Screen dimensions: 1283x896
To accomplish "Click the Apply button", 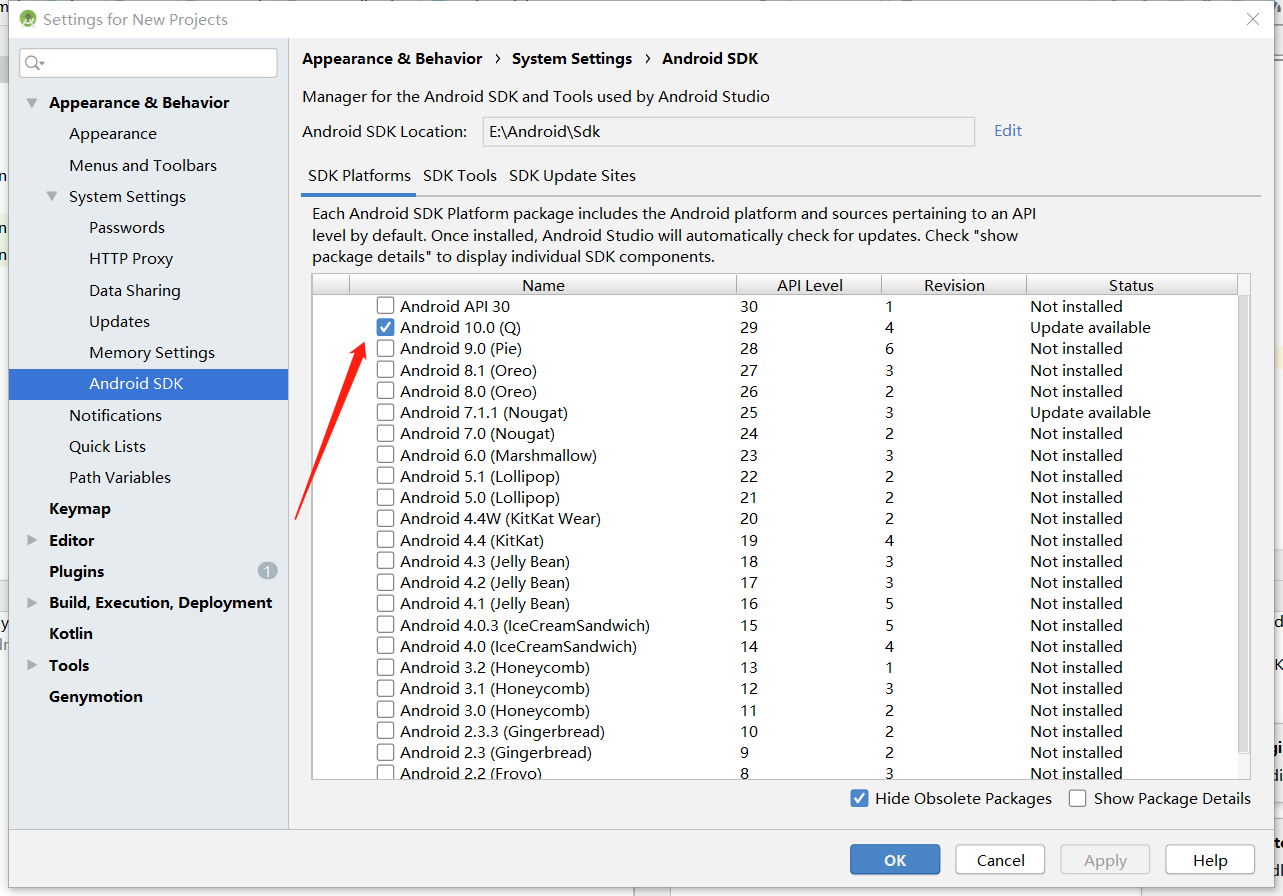I will point(1105,860).
